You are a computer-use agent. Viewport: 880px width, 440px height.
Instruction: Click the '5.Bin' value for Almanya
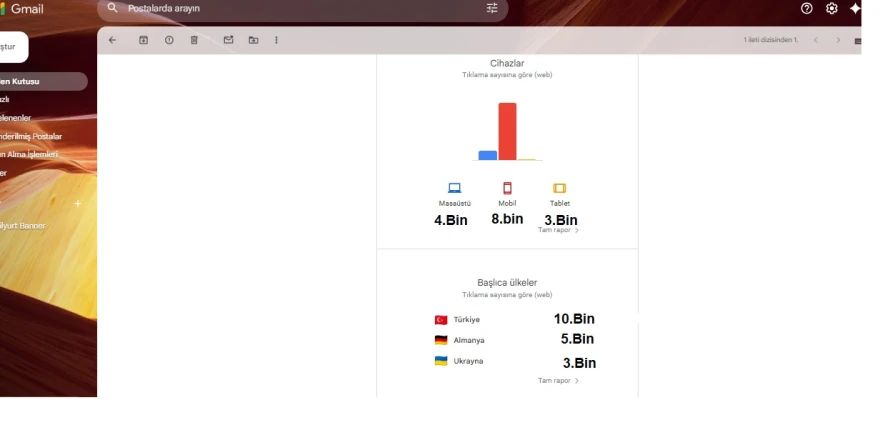577,339
